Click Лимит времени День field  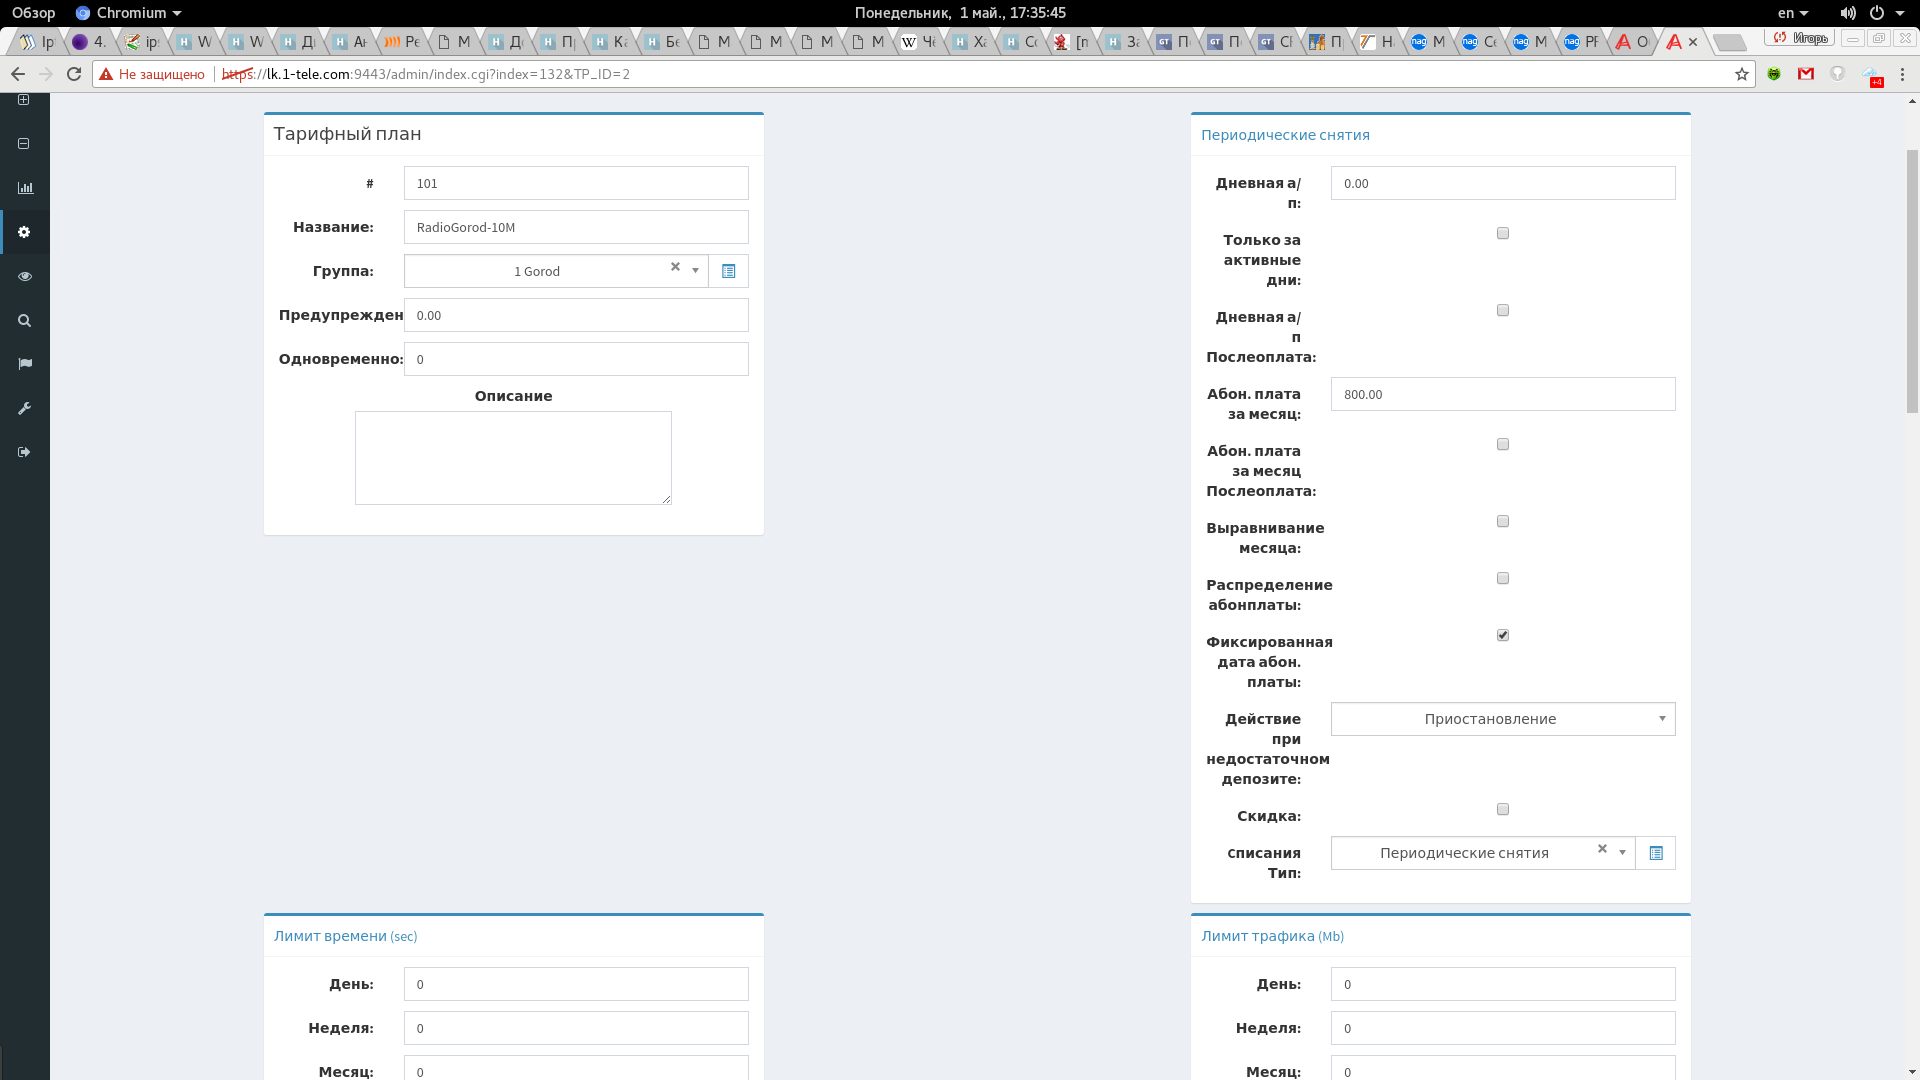click(x=576, y=984)
